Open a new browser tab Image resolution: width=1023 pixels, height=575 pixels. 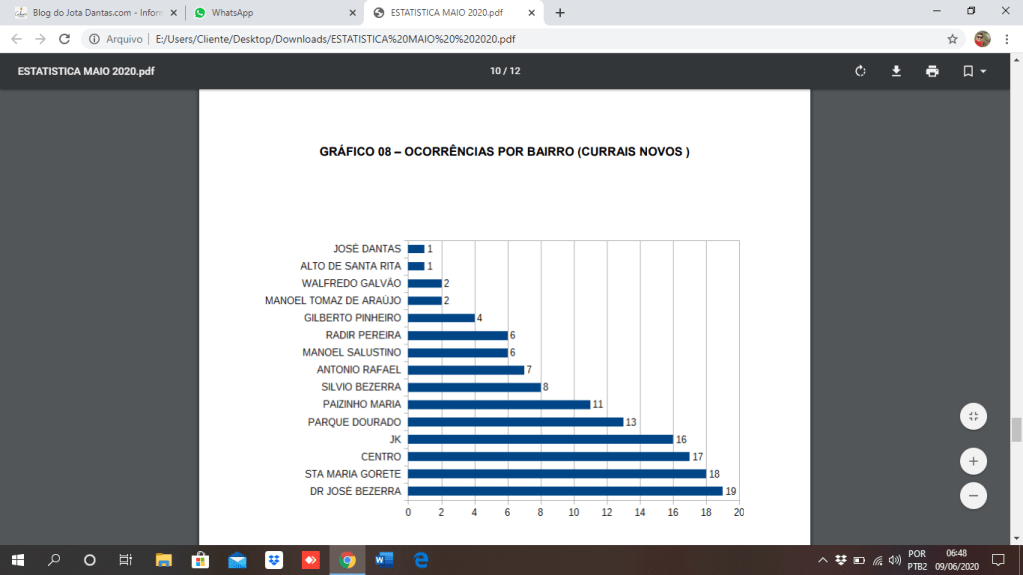click(560, 13)
